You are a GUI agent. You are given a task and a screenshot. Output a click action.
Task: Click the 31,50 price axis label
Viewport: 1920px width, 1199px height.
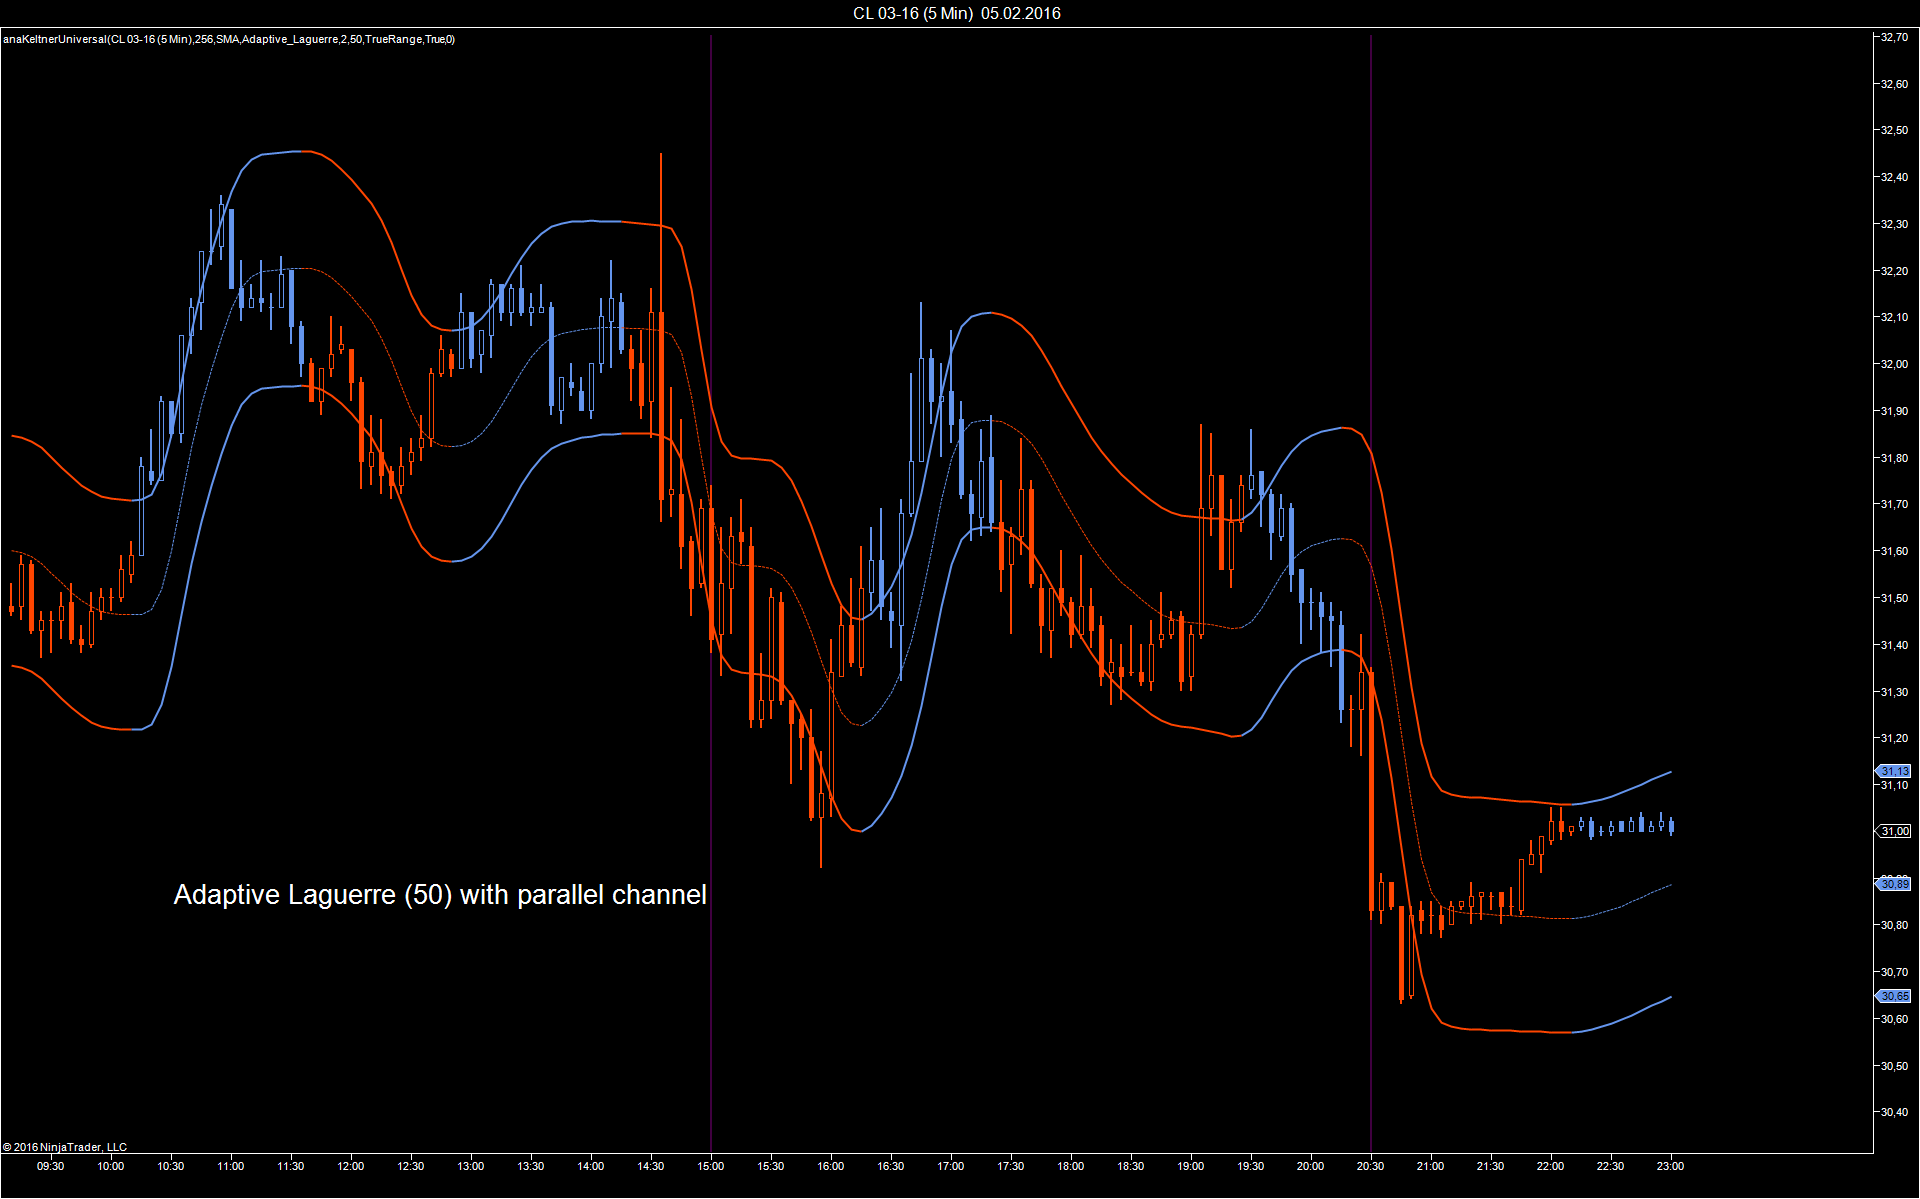(x=1894, y=598)
